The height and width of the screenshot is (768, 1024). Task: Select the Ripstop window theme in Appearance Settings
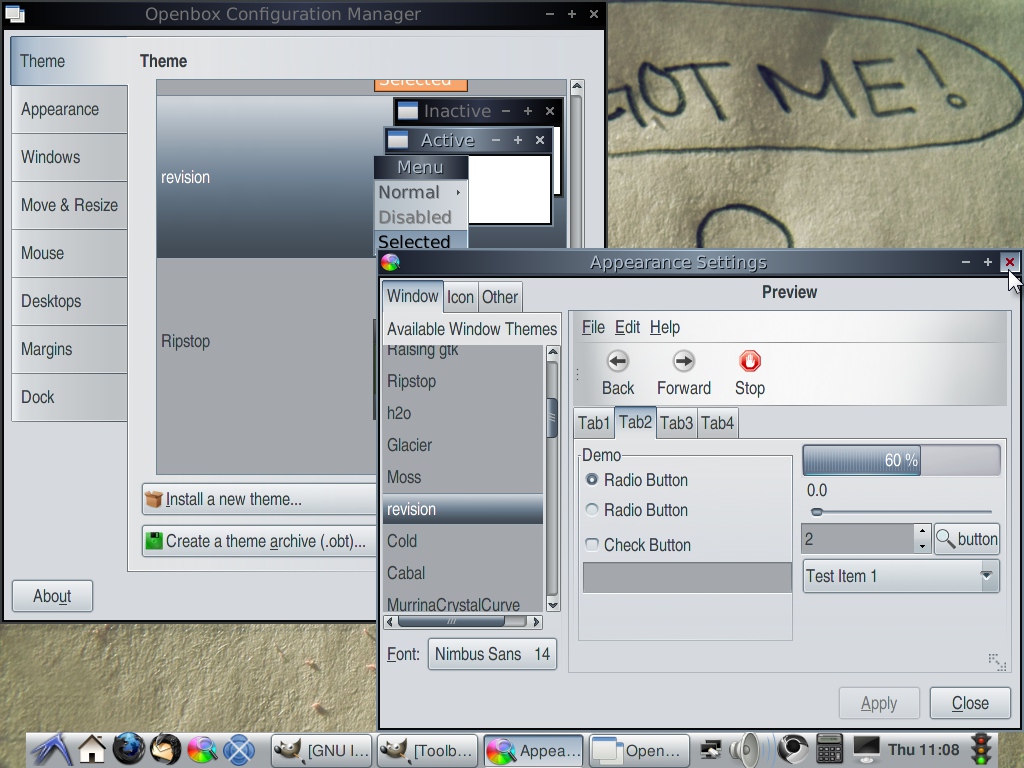coord(462,381)
